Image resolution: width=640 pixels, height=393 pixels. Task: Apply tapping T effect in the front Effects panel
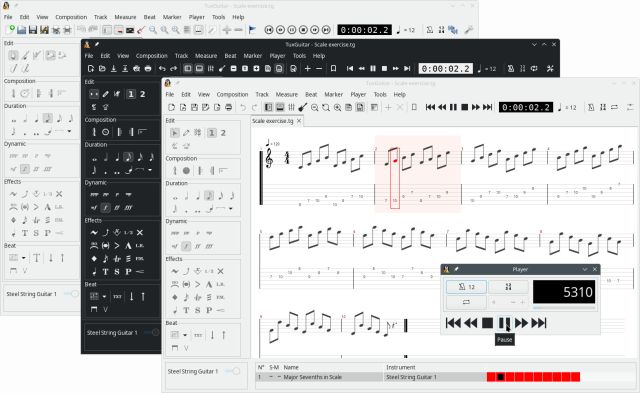(186, 310)
